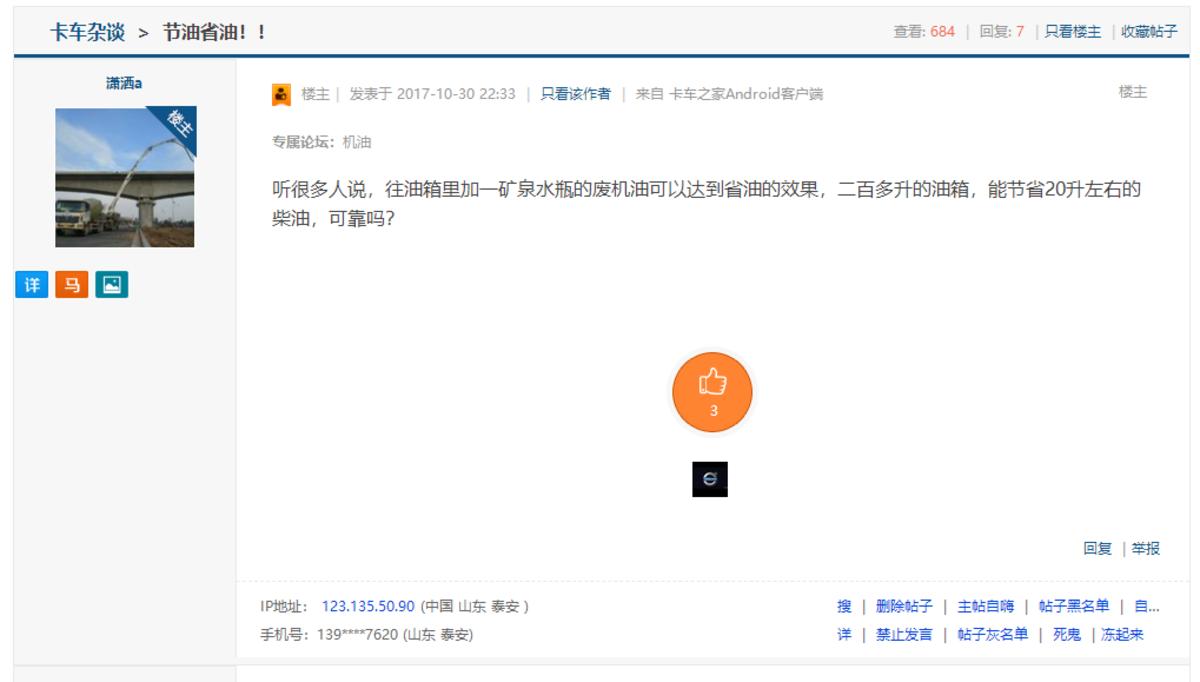The image size is (1200, 682).
Task: Click the orange 马 icon under the avatar
Action: coord(70,283)
